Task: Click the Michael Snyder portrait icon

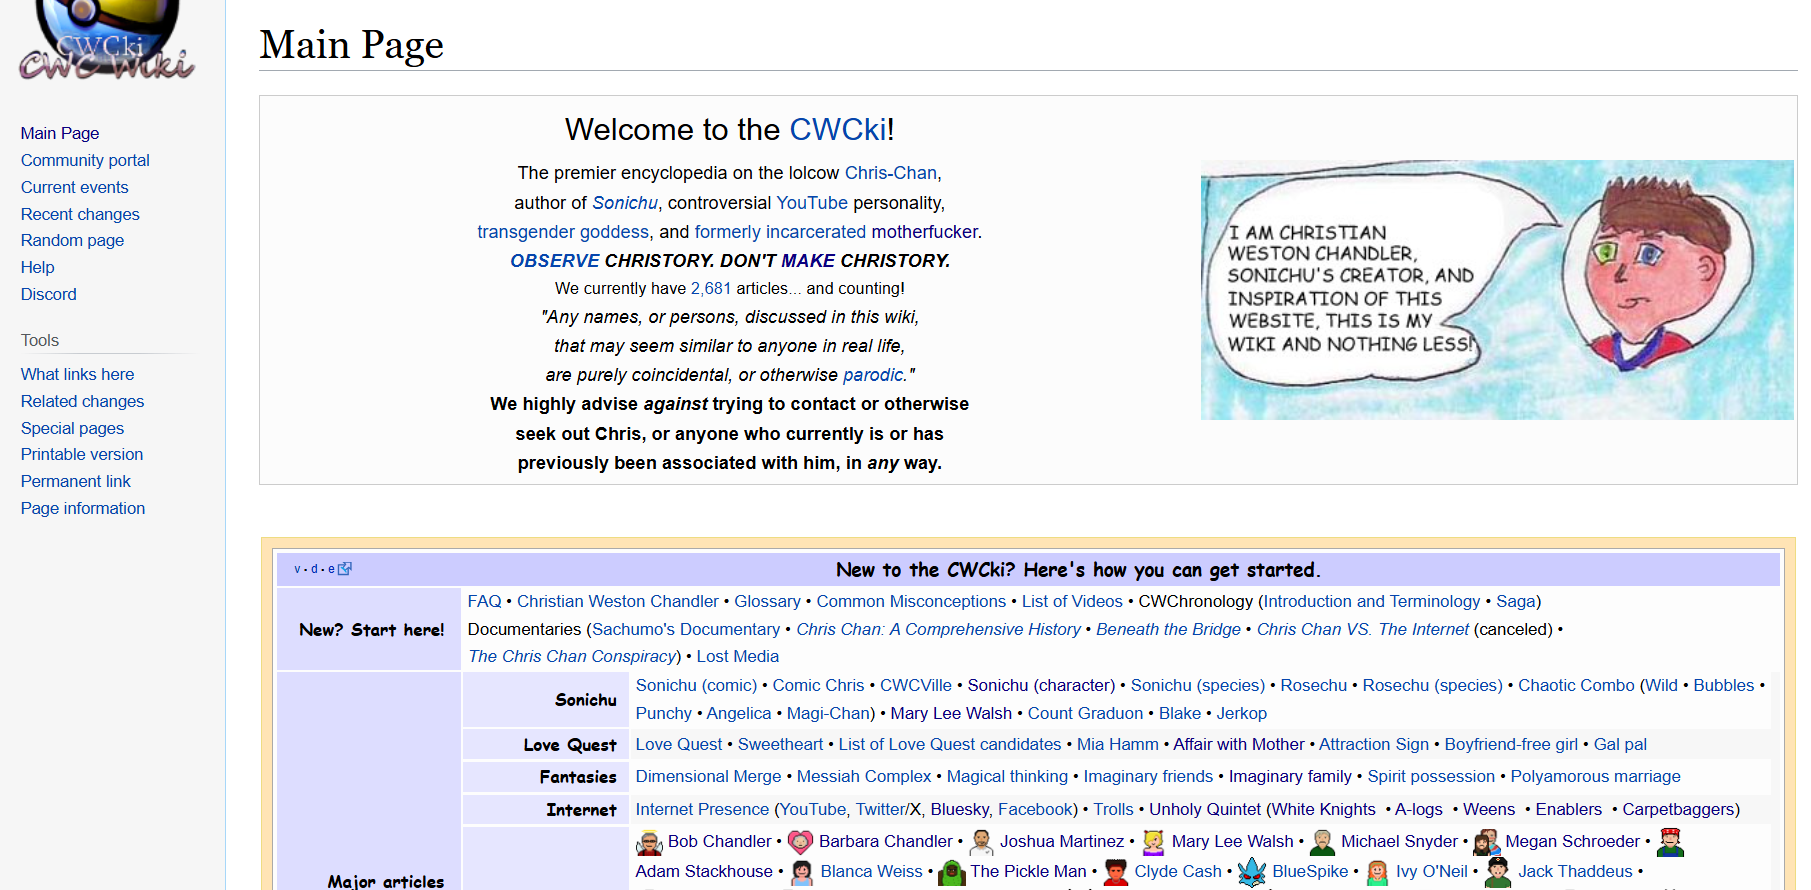Action: pyautogui.click(x=1322, y=842)
